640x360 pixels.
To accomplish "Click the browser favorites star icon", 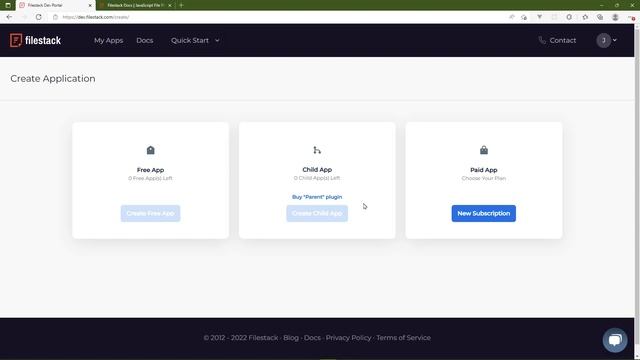I will tap(585, 17).
